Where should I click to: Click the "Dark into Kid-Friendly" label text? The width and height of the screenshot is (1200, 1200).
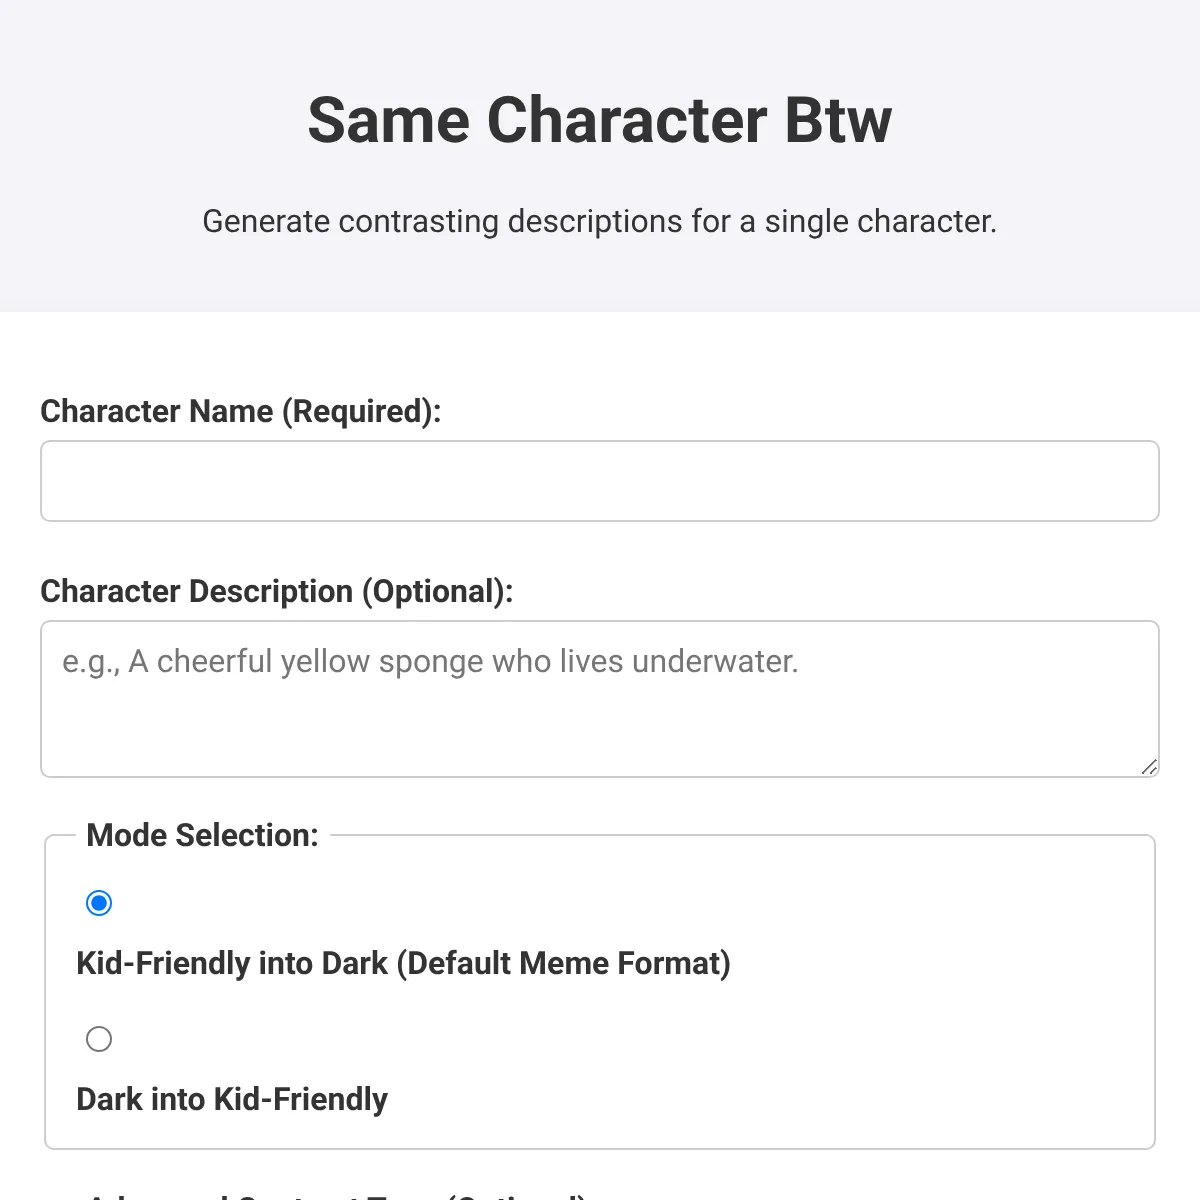point(232,1099)
